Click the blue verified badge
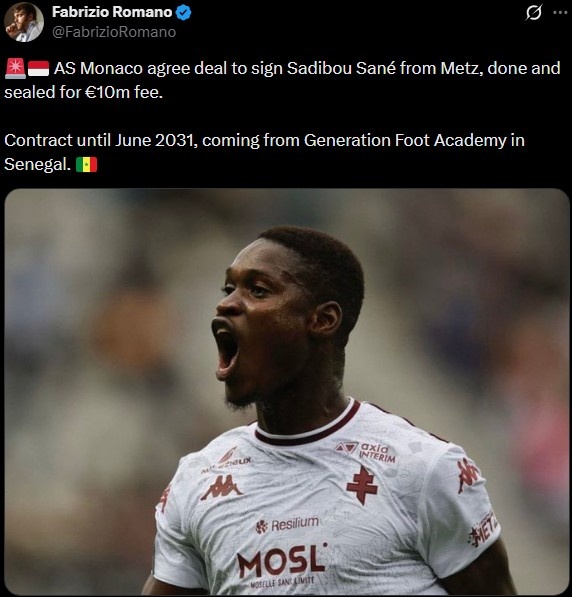 183,13
